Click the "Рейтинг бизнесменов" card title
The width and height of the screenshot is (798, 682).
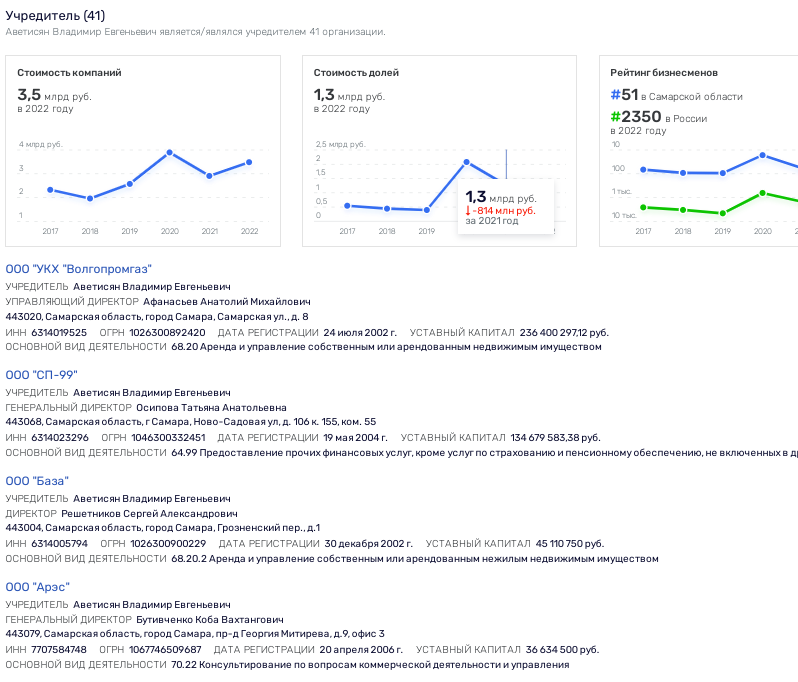click(x=664, y=73)
